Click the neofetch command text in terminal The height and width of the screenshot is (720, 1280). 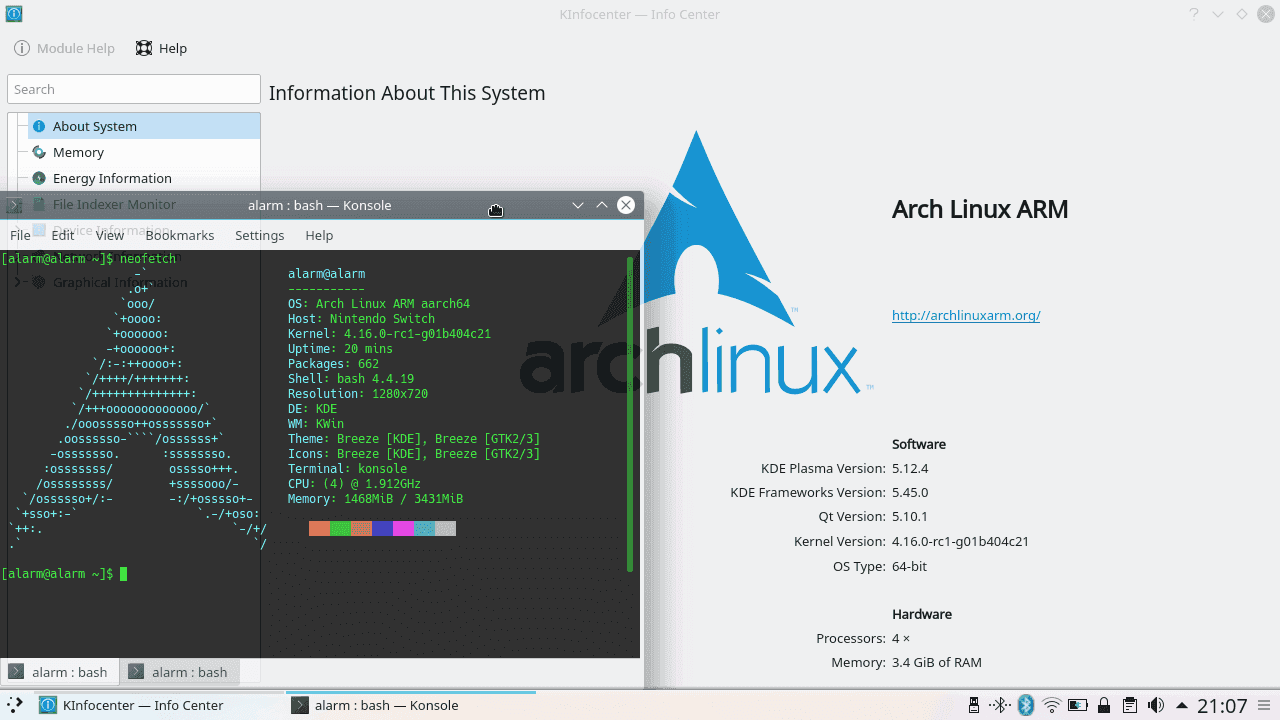tap(148, 259)
